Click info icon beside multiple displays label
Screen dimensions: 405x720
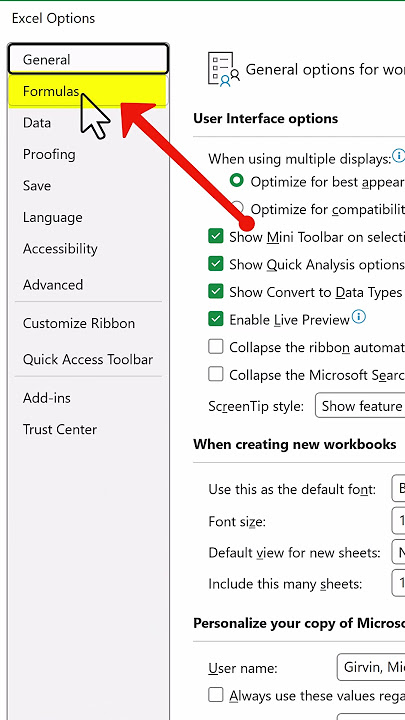tap(399, 156)
